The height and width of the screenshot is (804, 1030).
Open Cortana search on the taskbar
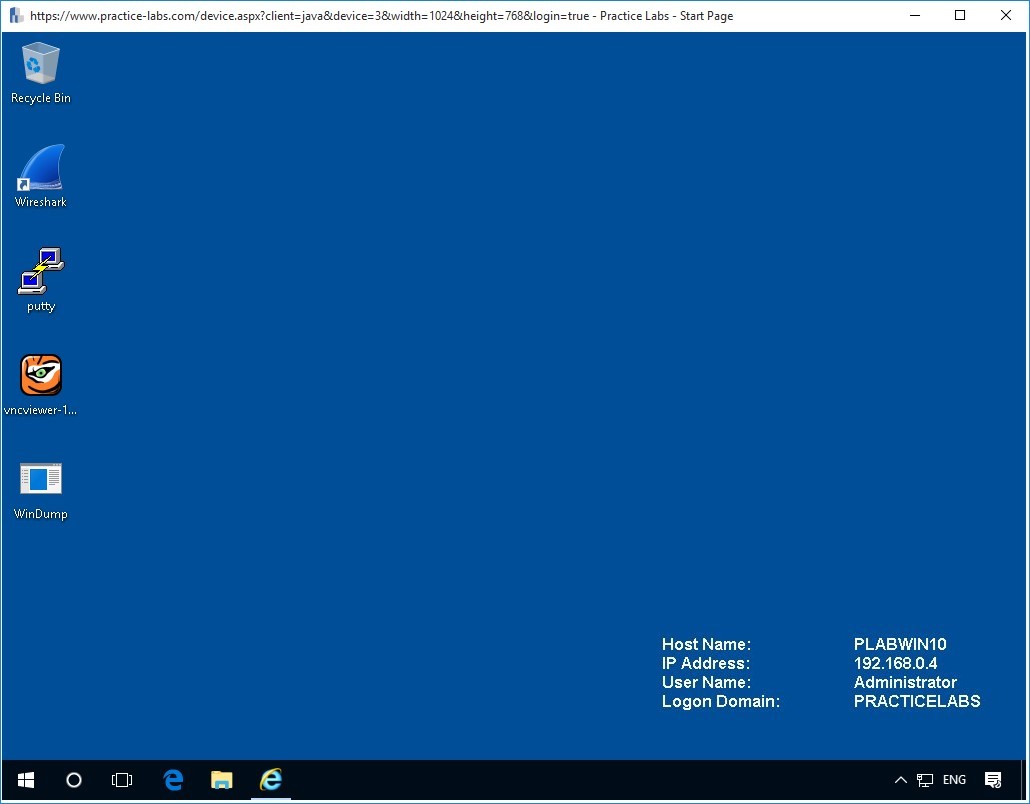click(73, 780)
